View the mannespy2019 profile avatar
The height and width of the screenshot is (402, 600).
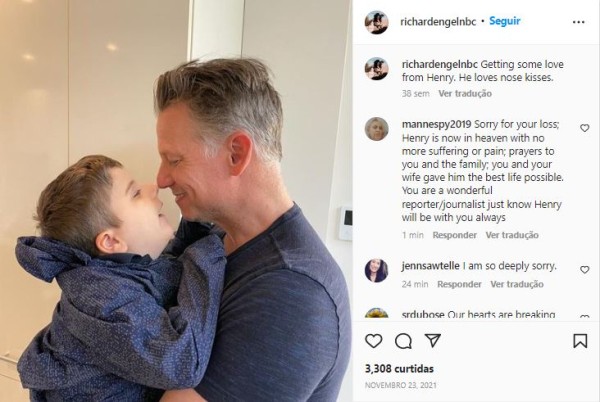click(x=377, y=129)
